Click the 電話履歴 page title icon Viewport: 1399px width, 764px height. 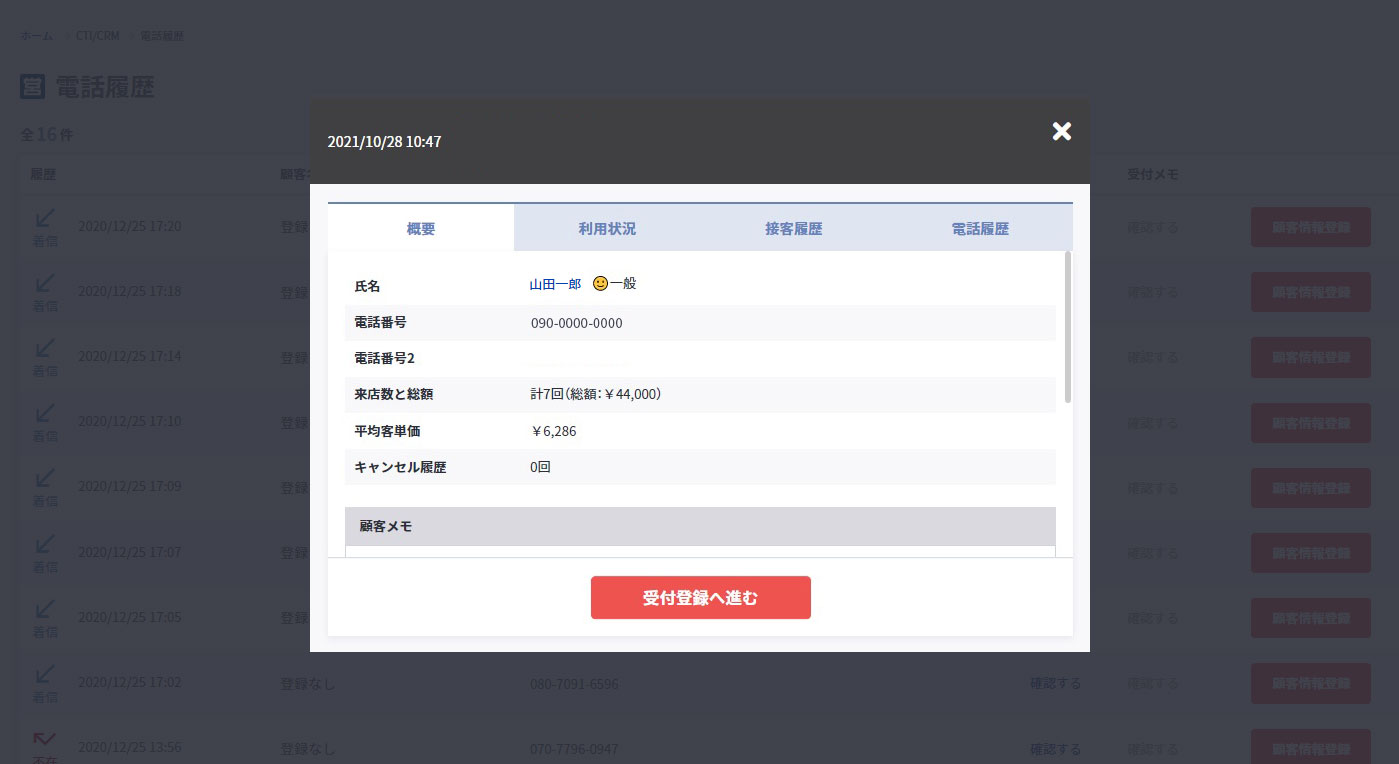[32, 87]
